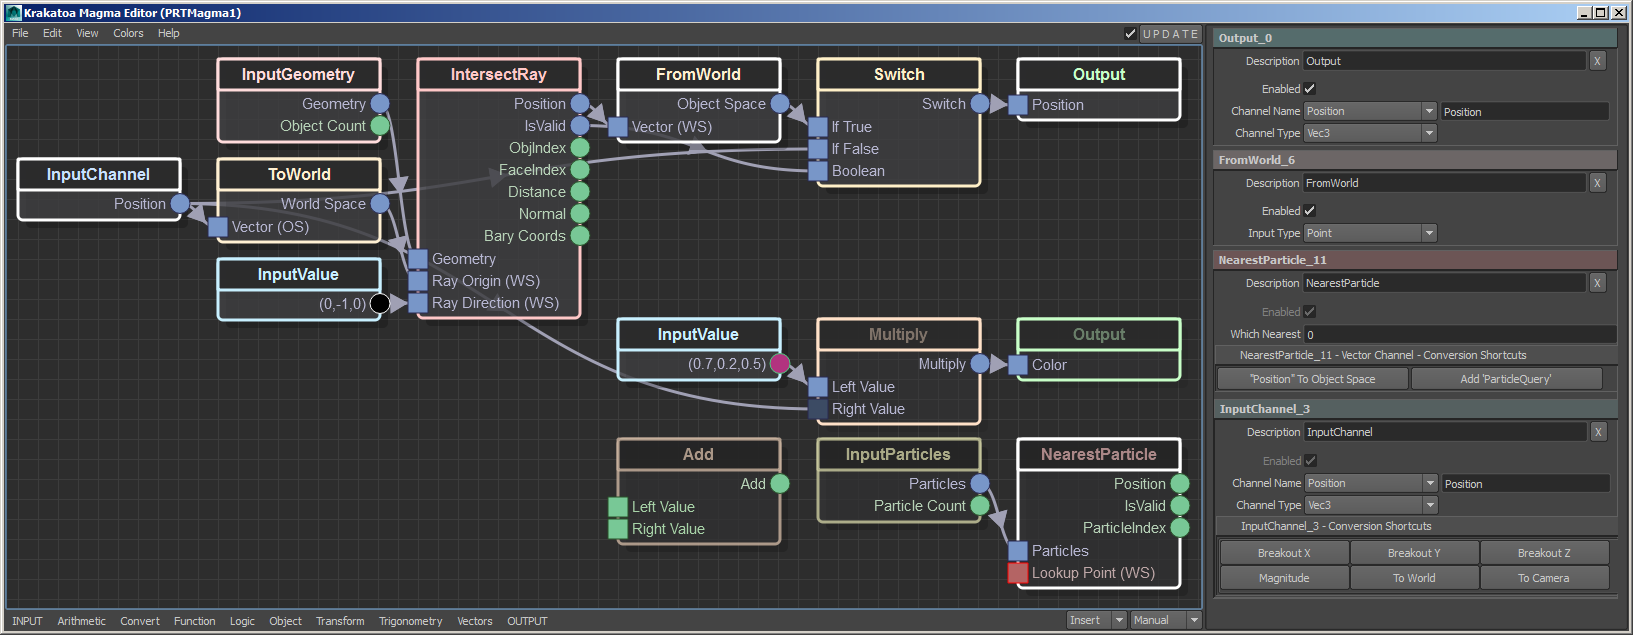Screen dimensions: 1633x635
Task: Click InputParticles Particle Count output socket
Action: point(980,505)
